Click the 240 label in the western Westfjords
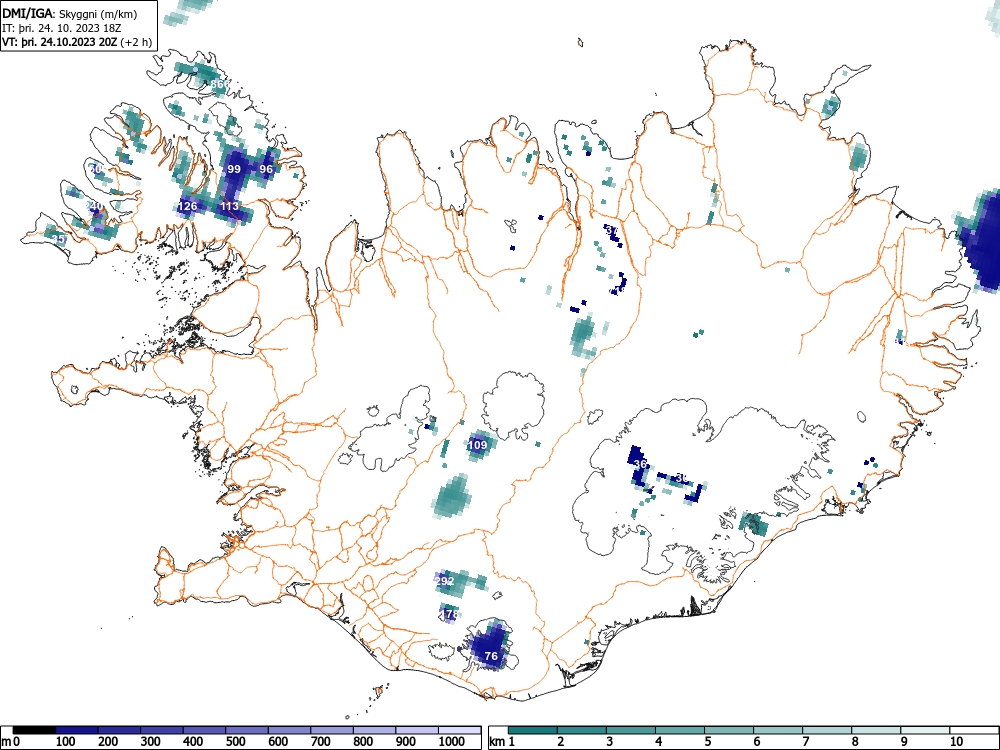 point(94,205)
